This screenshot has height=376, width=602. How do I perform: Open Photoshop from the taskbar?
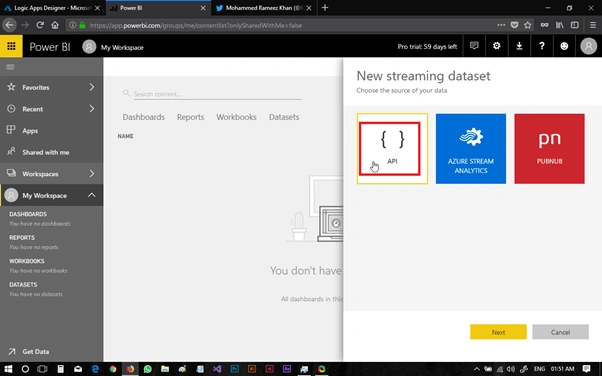click(x=235, y=369)
